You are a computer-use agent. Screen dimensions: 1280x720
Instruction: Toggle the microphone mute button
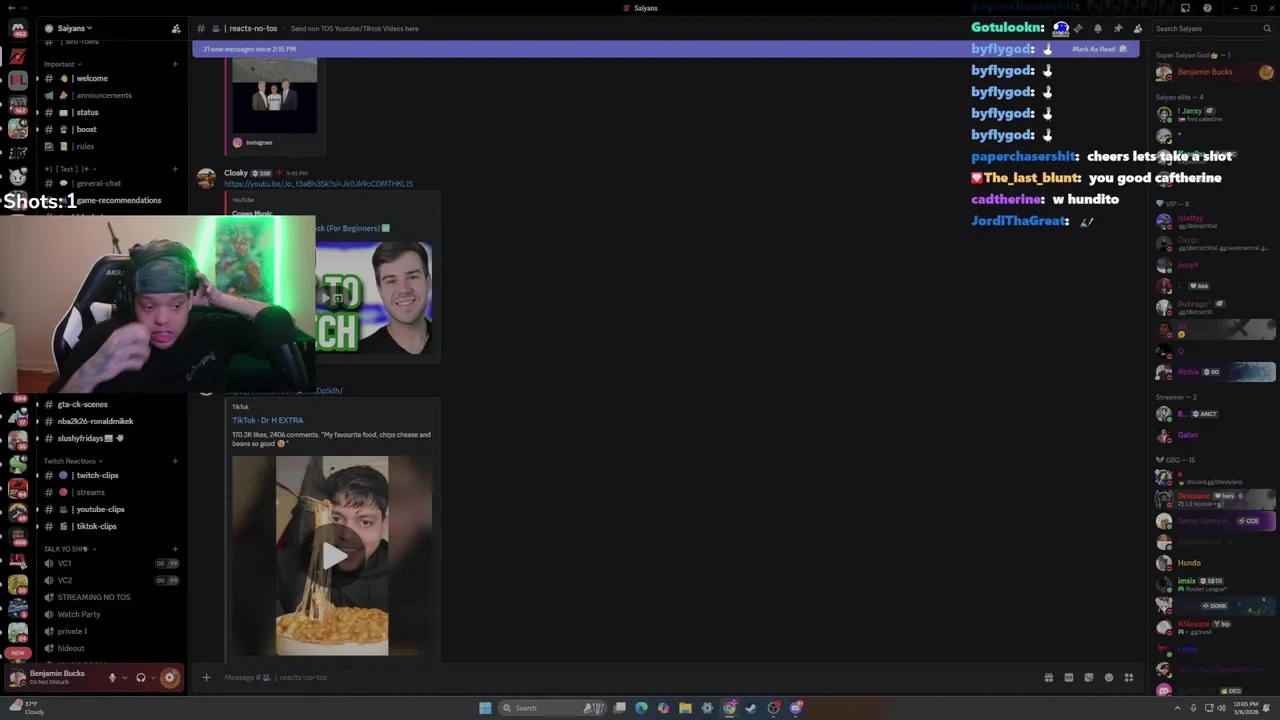tap(112, 678)
